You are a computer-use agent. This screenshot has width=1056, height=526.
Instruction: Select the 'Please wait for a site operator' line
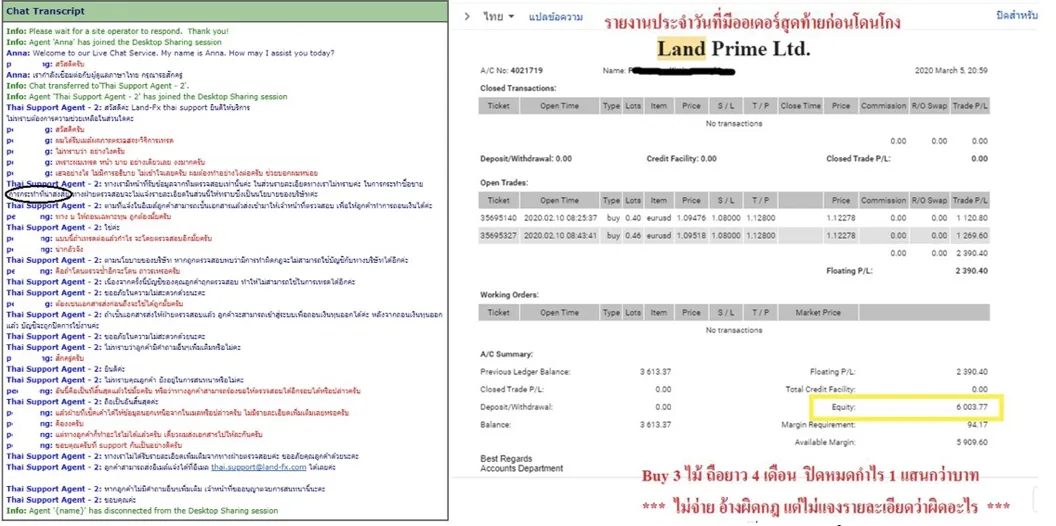(x=117, y=31)
